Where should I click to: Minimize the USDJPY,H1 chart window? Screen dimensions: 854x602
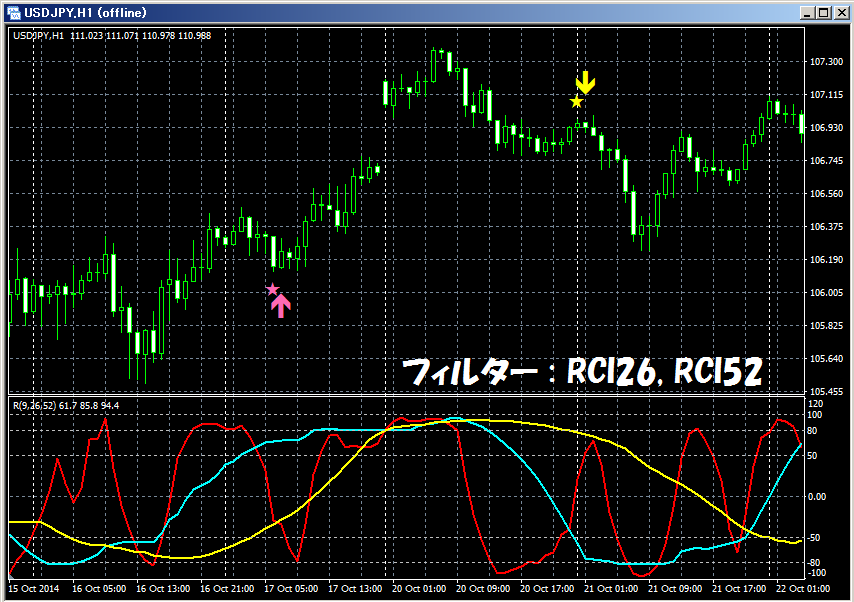coord(808,13)
